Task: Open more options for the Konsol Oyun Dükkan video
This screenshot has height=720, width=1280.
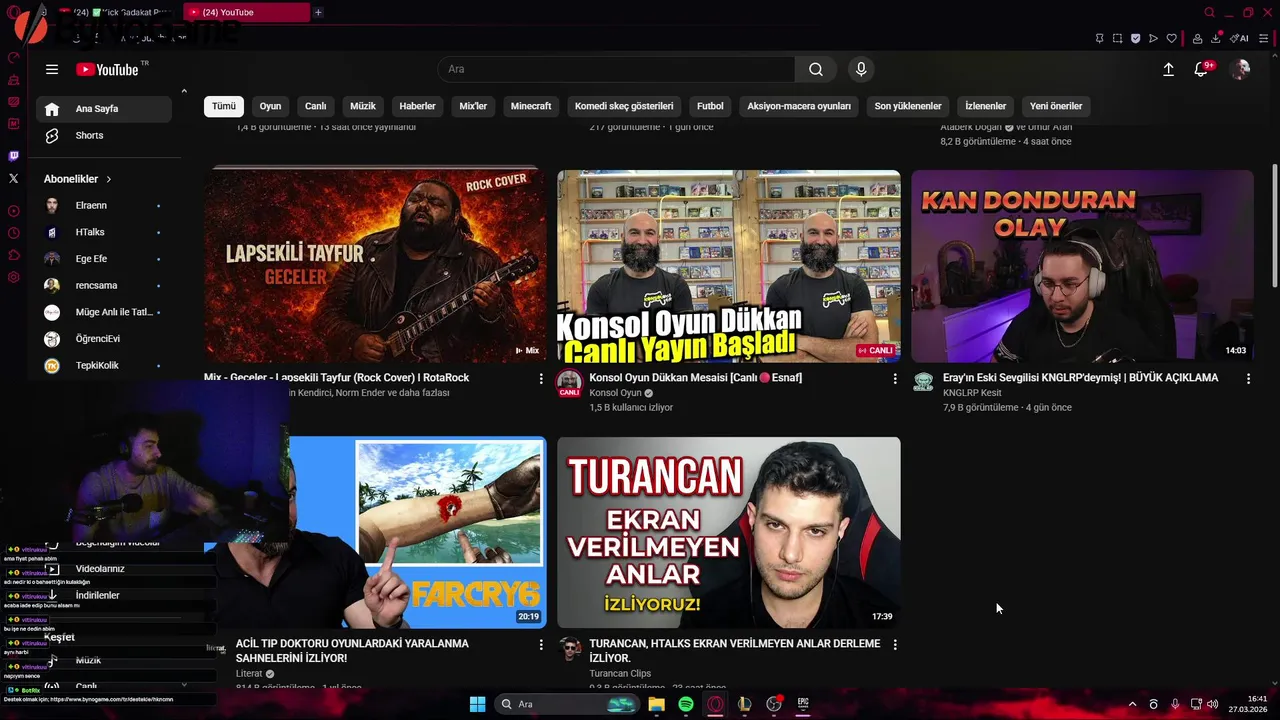Action: click(895, 379)
